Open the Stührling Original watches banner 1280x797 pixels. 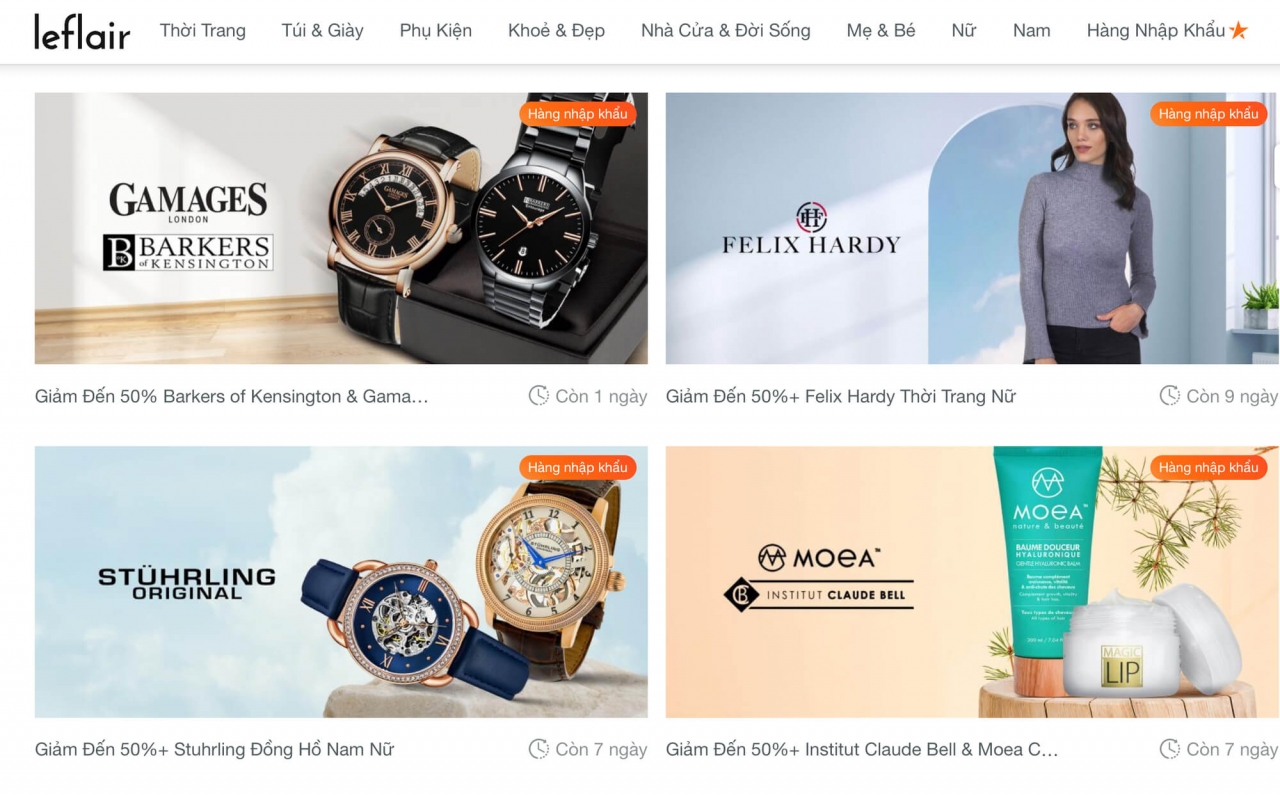tap(341, 582)
